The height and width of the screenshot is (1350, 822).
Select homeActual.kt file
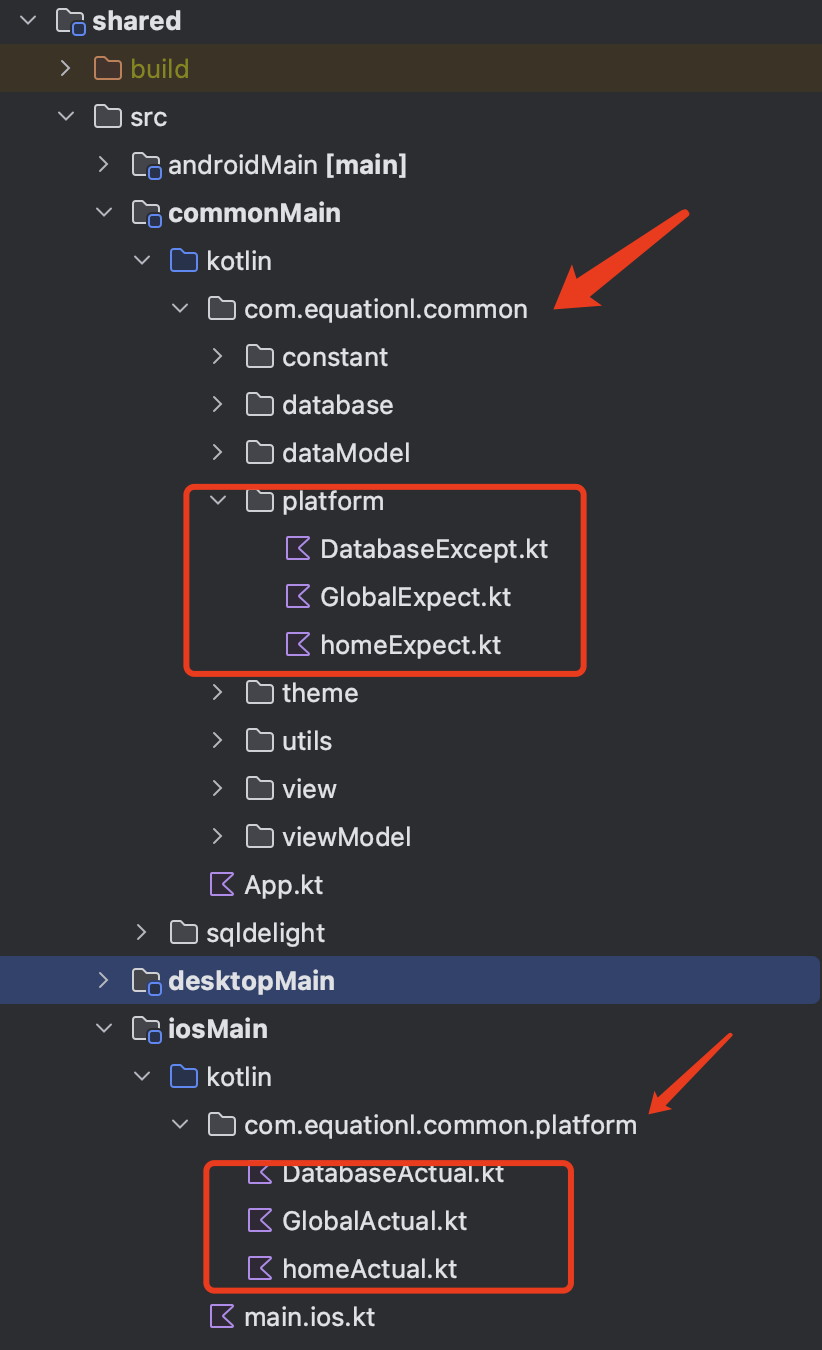370,1269
